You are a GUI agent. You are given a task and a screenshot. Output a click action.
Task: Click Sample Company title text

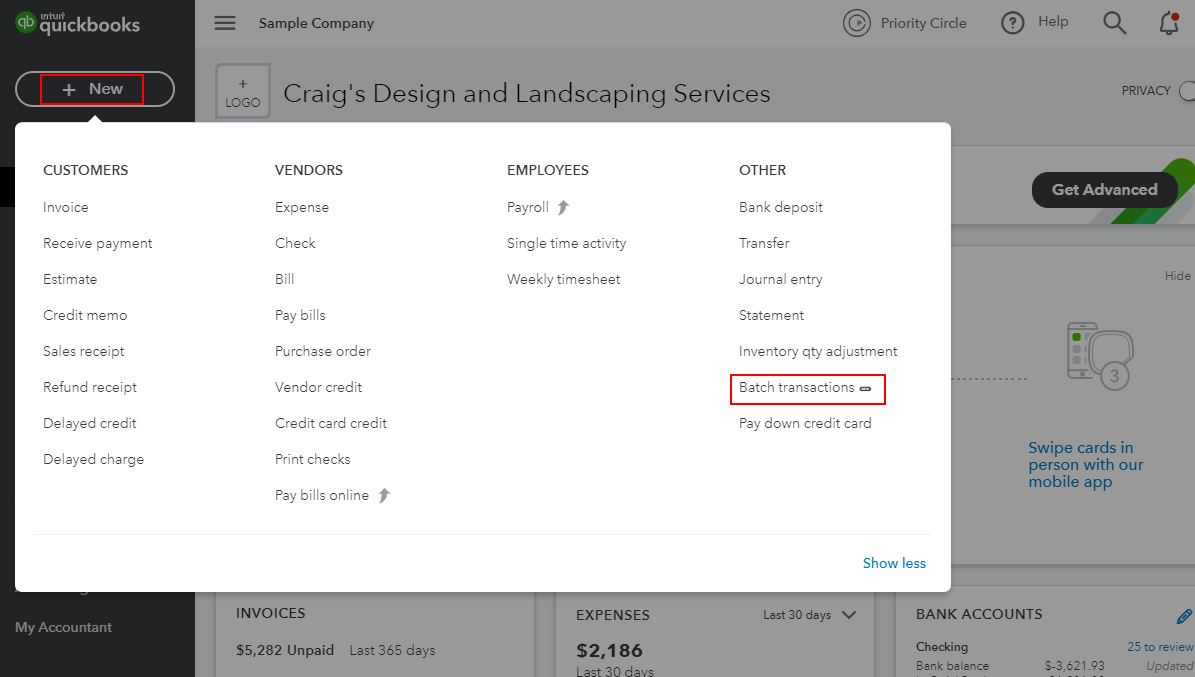(x=316, y=23)
